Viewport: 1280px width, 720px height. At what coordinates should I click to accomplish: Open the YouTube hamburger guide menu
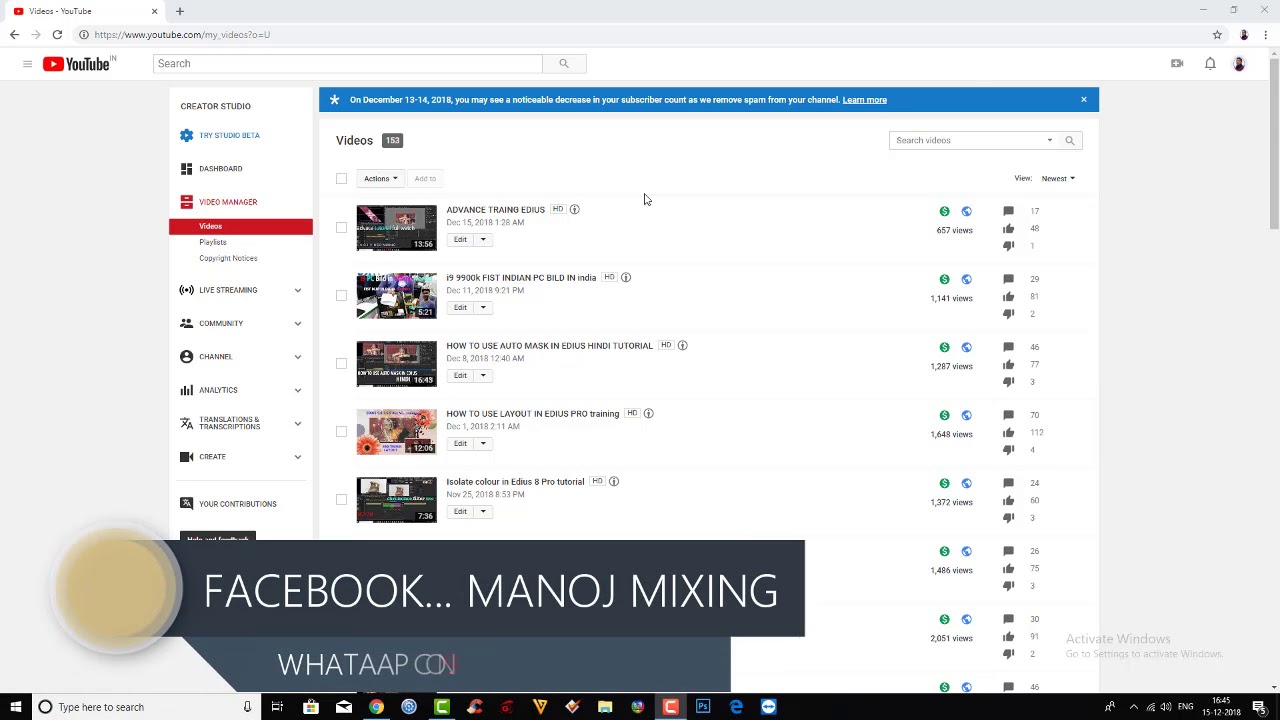27,64
